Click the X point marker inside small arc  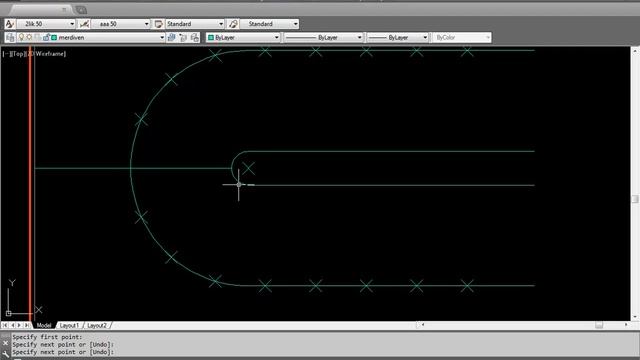pyautogui.click(x=248, y=168)
